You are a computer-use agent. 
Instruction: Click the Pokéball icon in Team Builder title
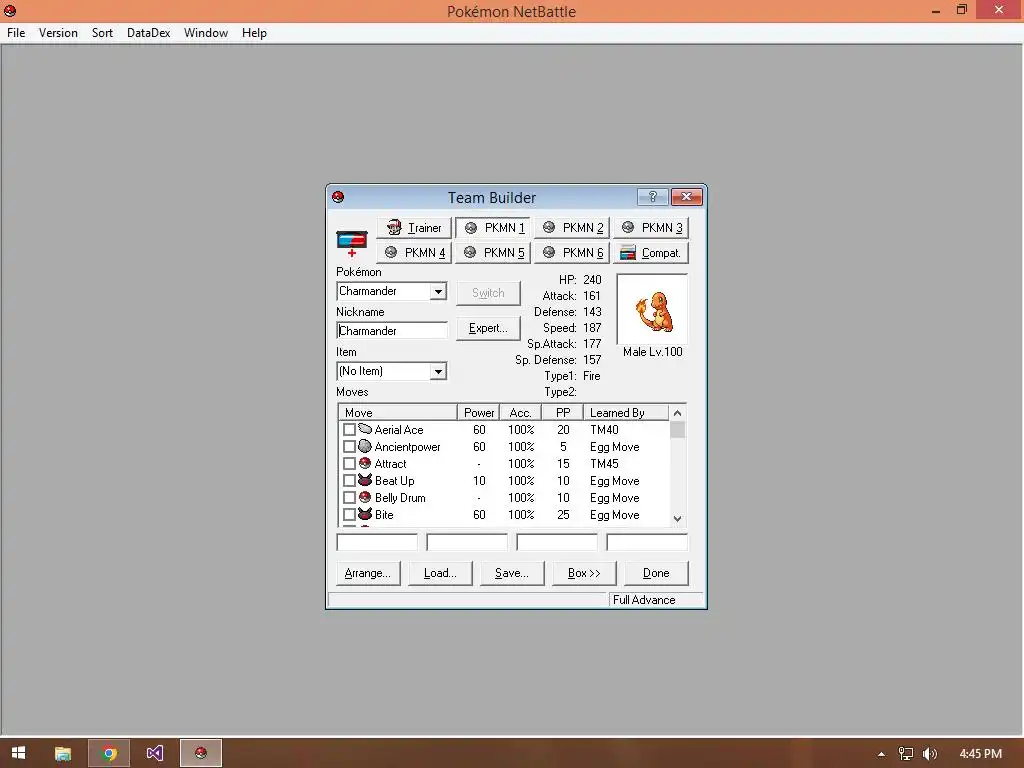click(x=338, y=197)
